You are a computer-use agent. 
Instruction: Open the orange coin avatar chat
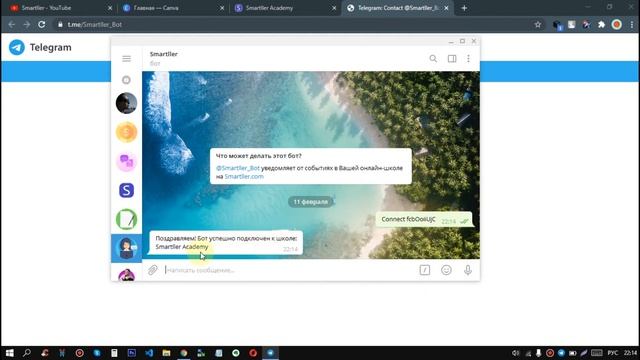point(127,132)
